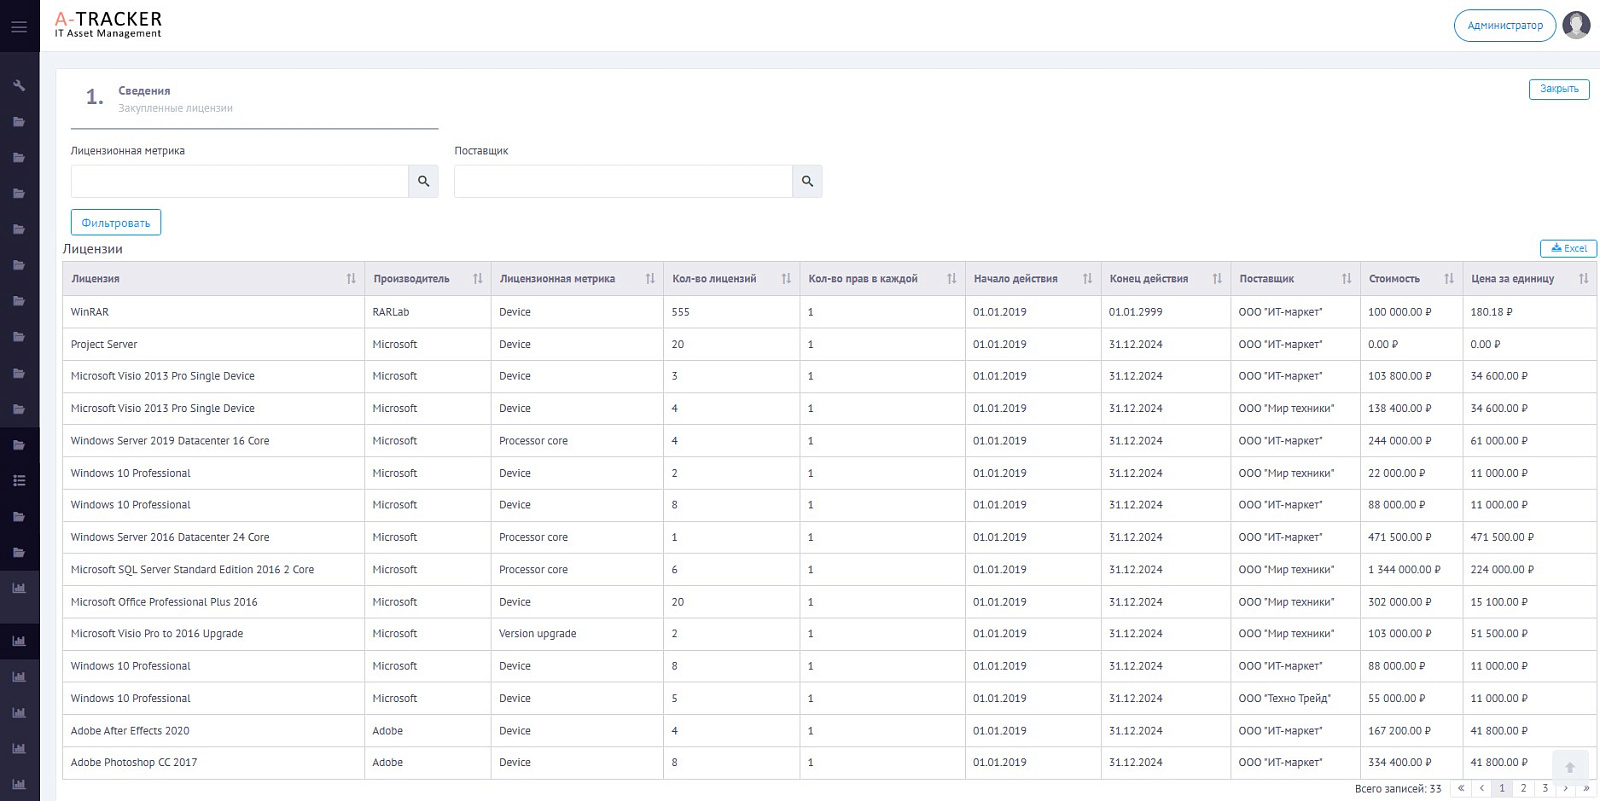Click the 555 license count cell
This screenshot has width=1600, height=801.
pyautogui.click(x=732, y=312)
